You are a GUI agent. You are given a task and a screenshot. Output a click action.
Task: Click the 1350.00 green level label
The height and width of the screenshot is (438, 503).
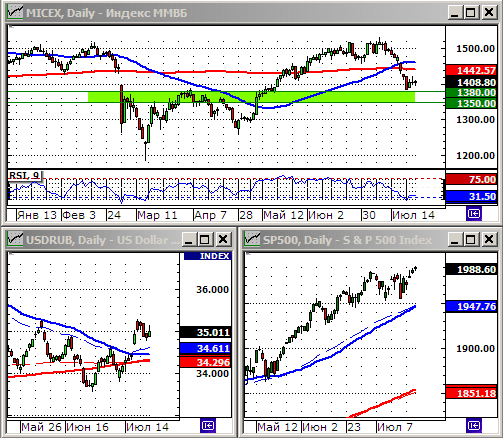point(472,103)
